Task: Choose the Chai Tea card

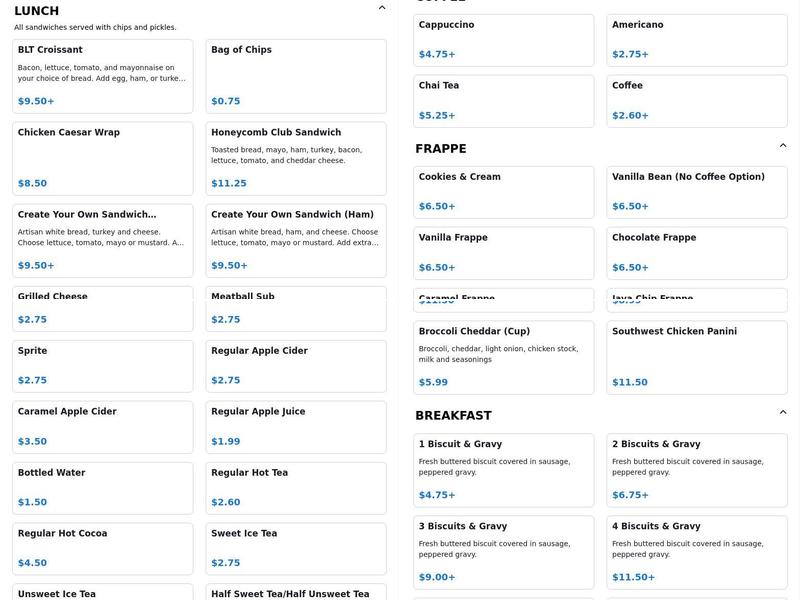Action: tap(503, 101)
